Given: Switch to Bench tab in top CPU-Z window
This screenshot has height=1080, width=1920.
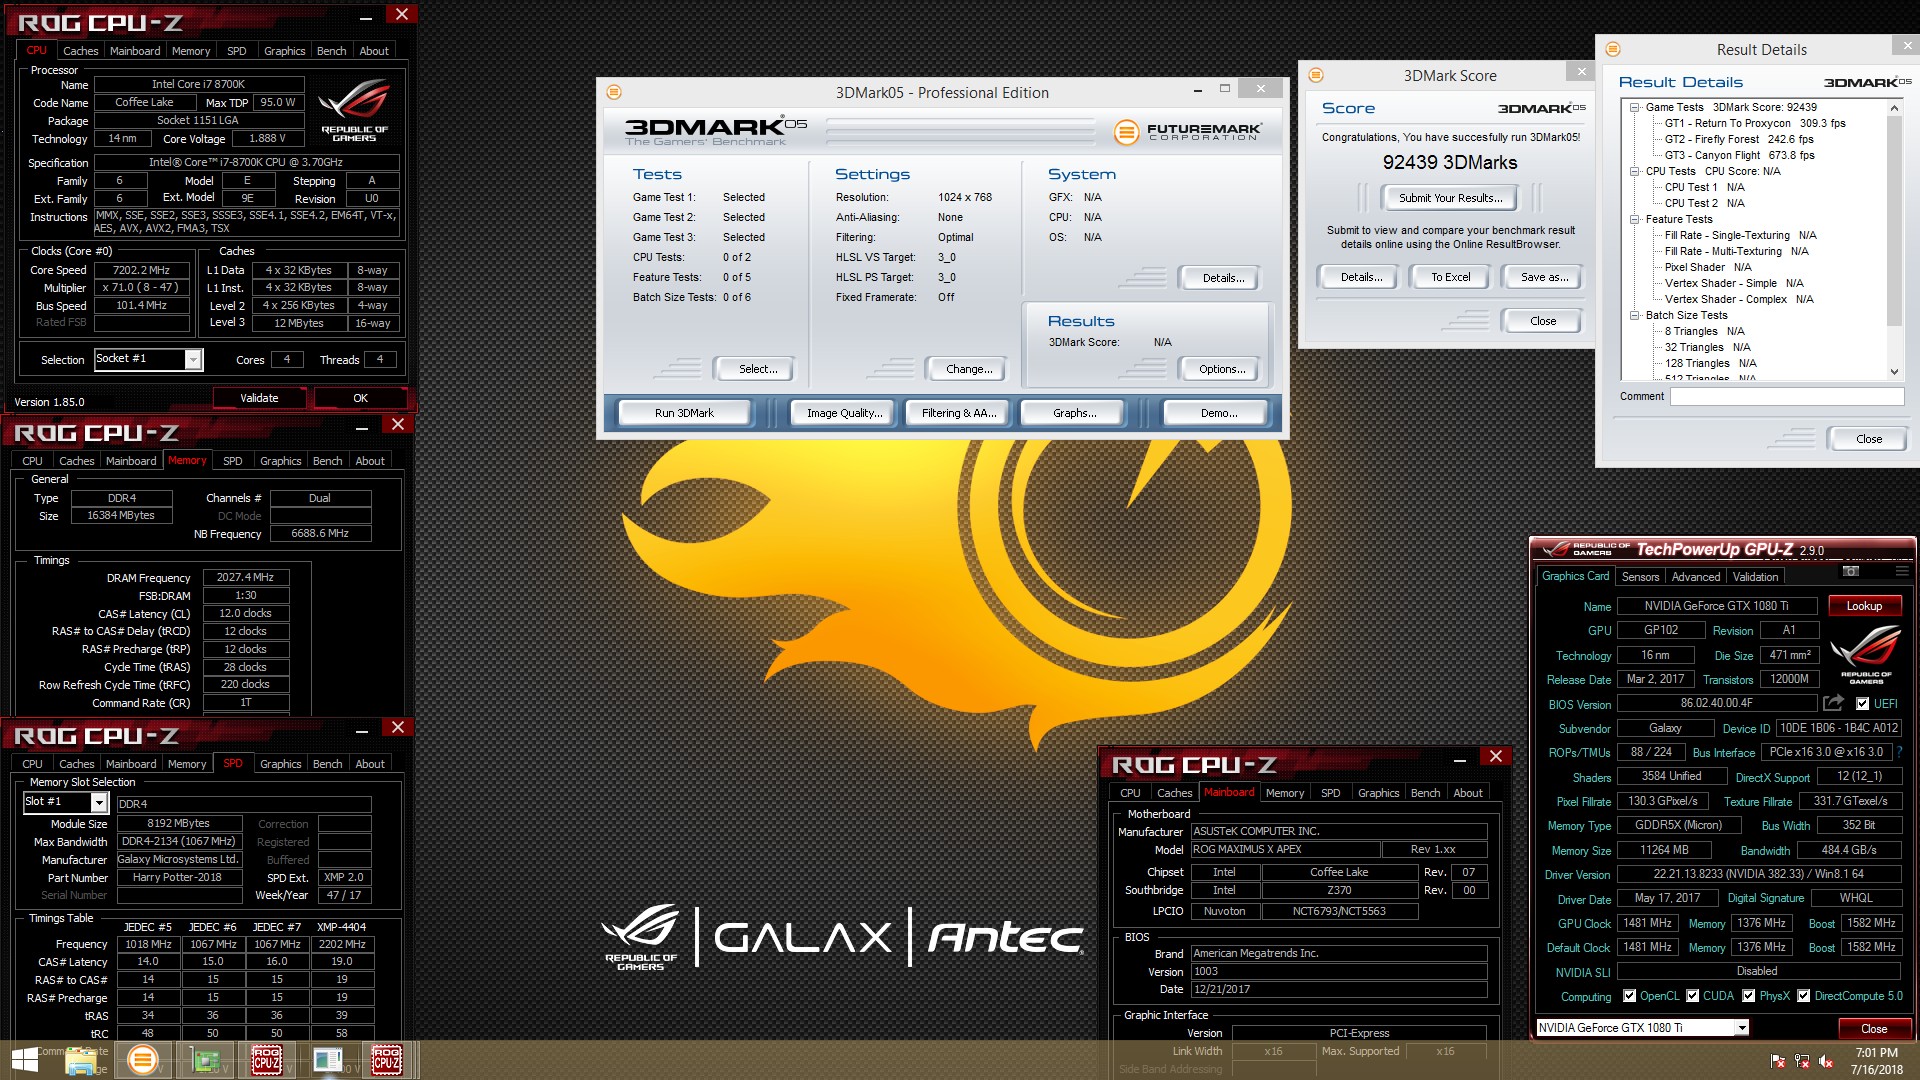Looking at the screenshot, I should (x=331, y=51).
